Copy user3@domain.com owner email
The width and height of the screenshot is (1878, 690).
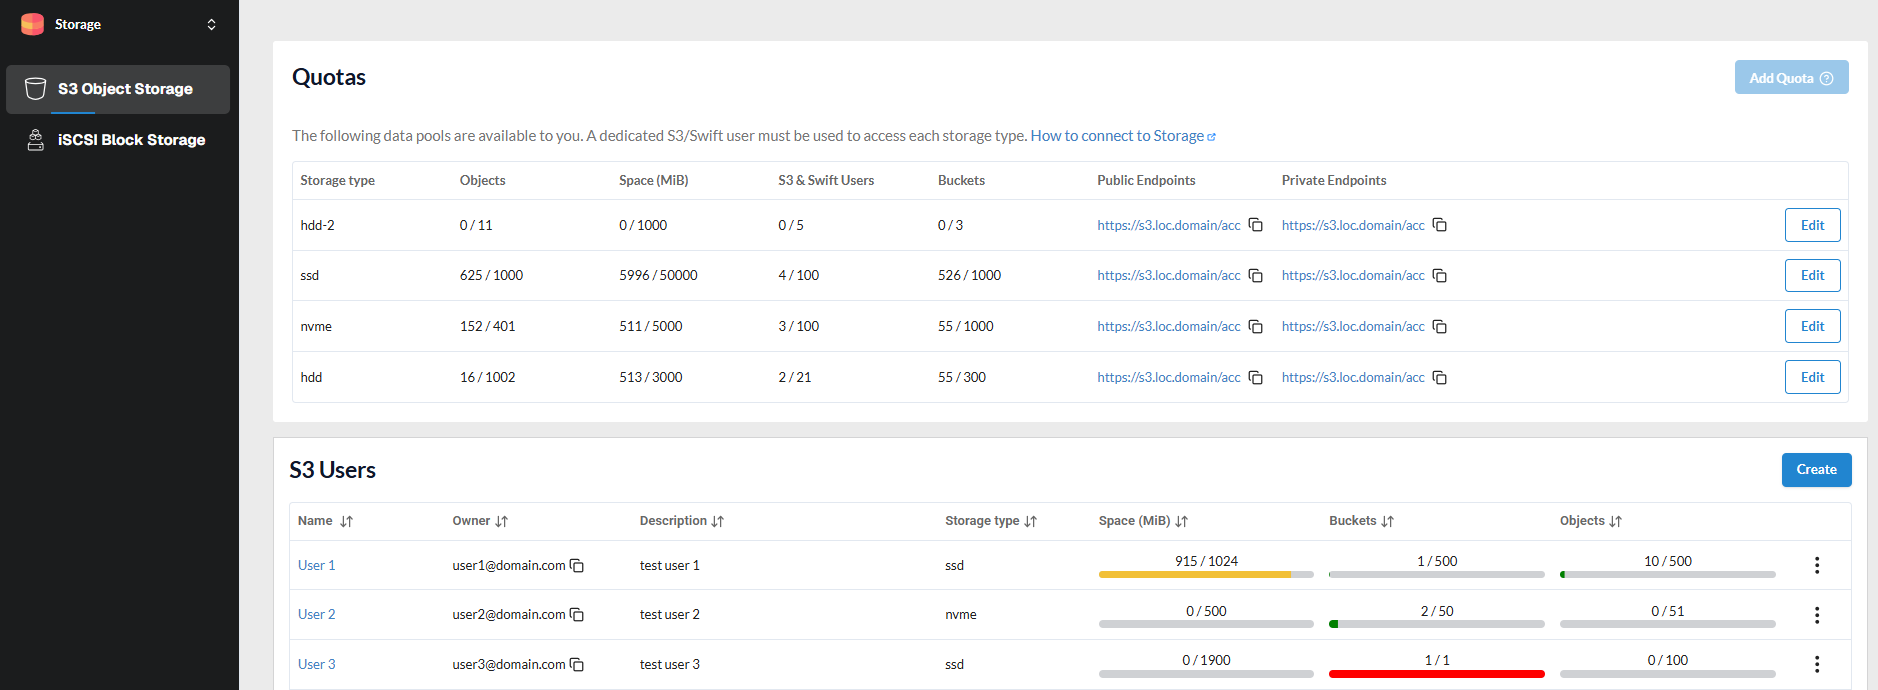(577, 665)
